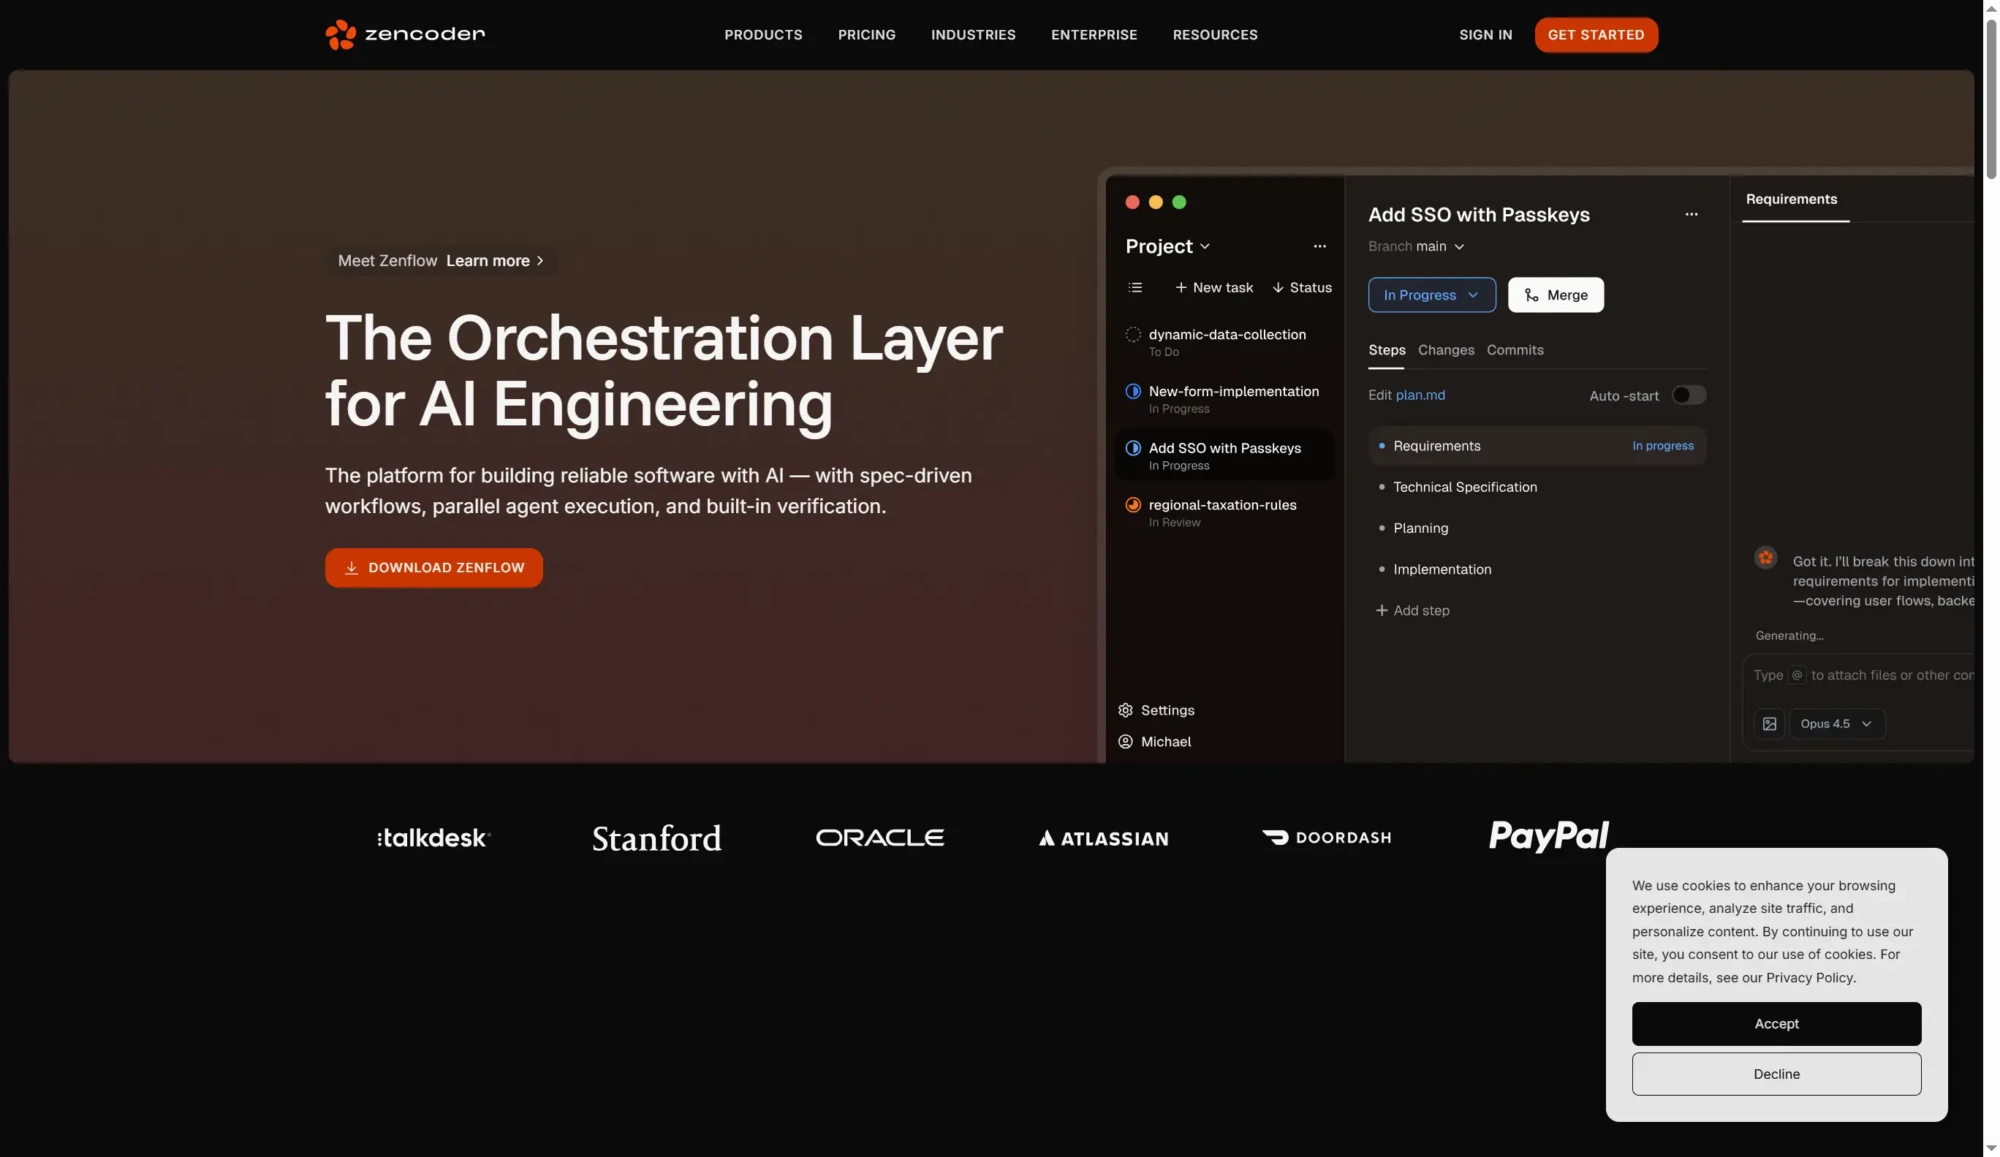Image resolution: width=2000 pixels, height=1157 pixels.
Task: Open the three-dots menu for Add SSO with Passkeys
Action: click(1691, 214)
